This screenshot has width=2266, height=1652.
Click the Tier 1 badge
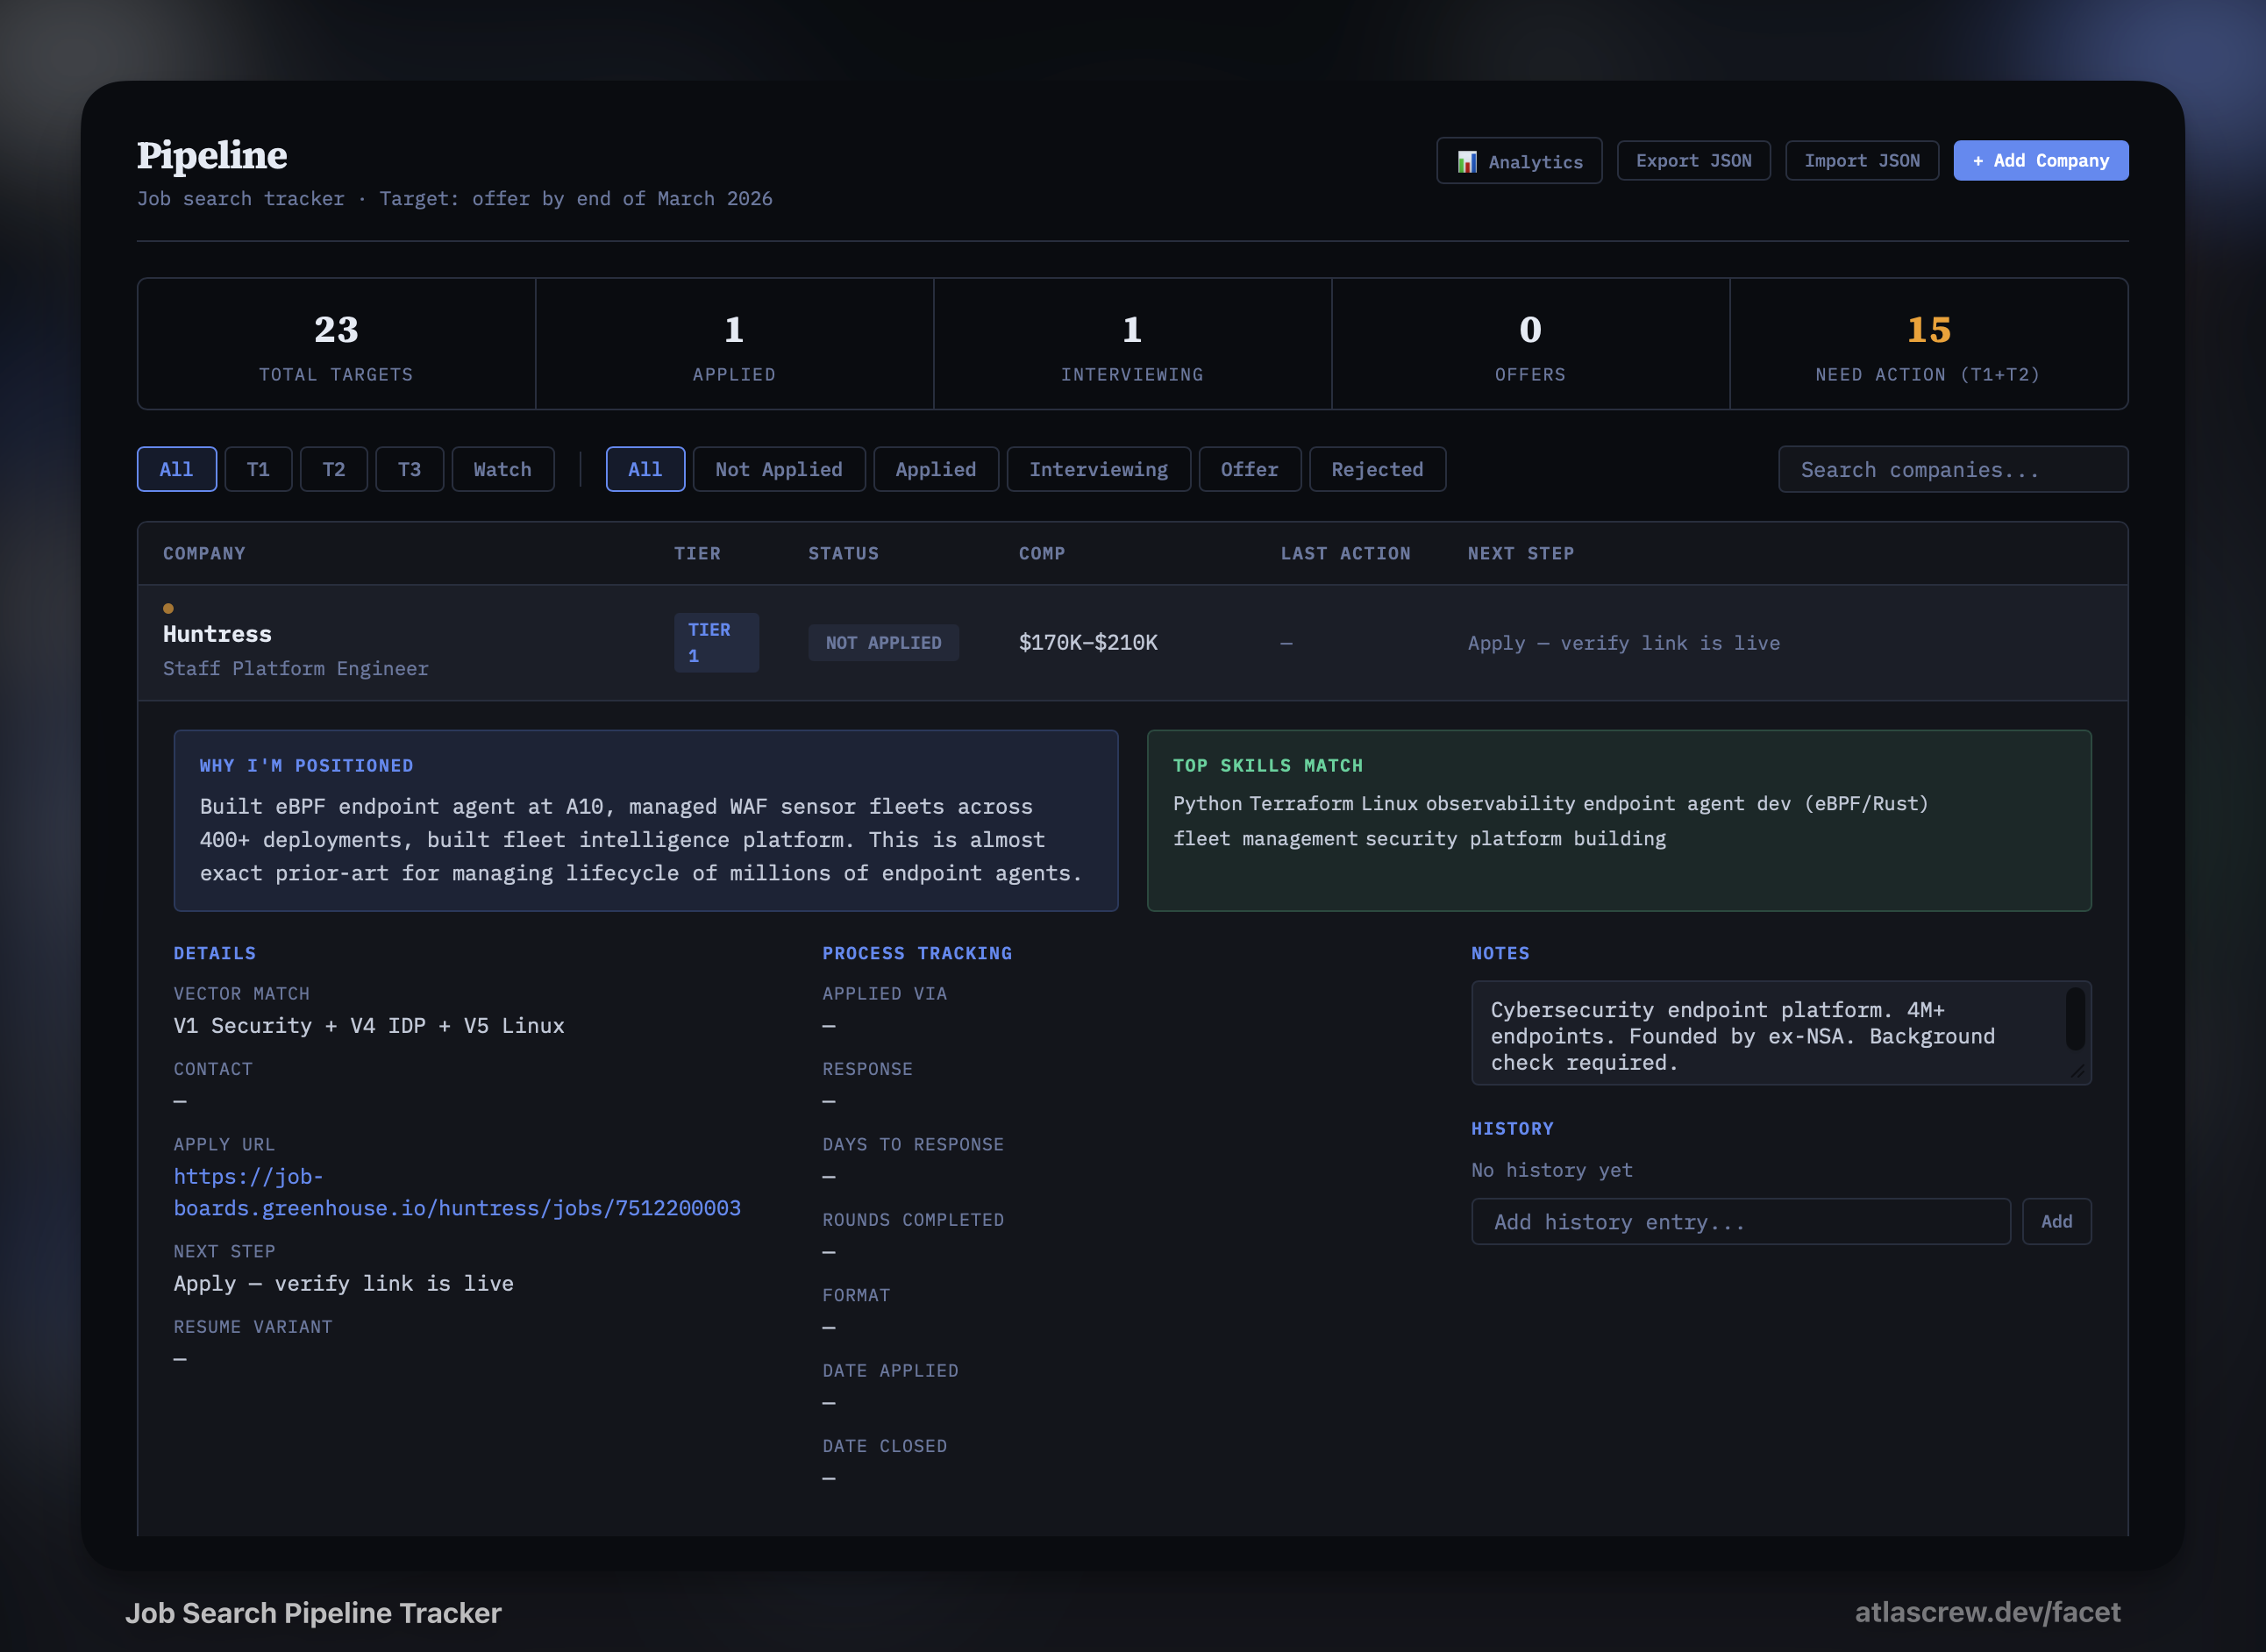click(715, 643)
